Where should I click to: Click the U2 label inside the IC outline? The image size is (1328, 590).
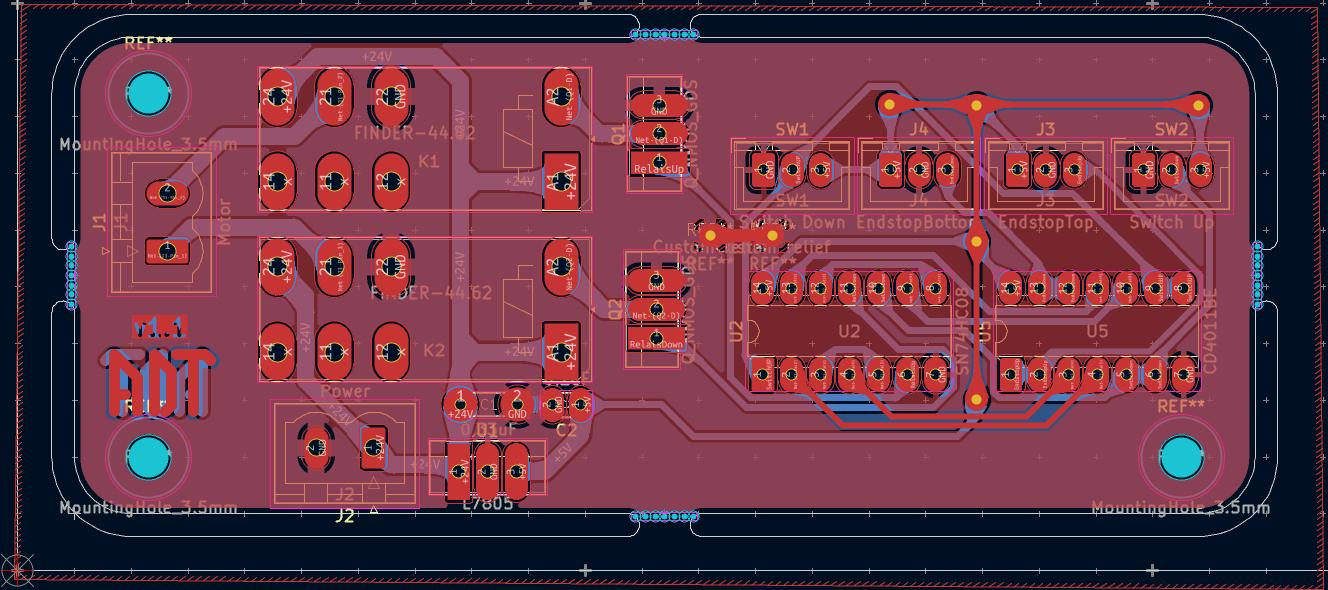tap(849, 331)
